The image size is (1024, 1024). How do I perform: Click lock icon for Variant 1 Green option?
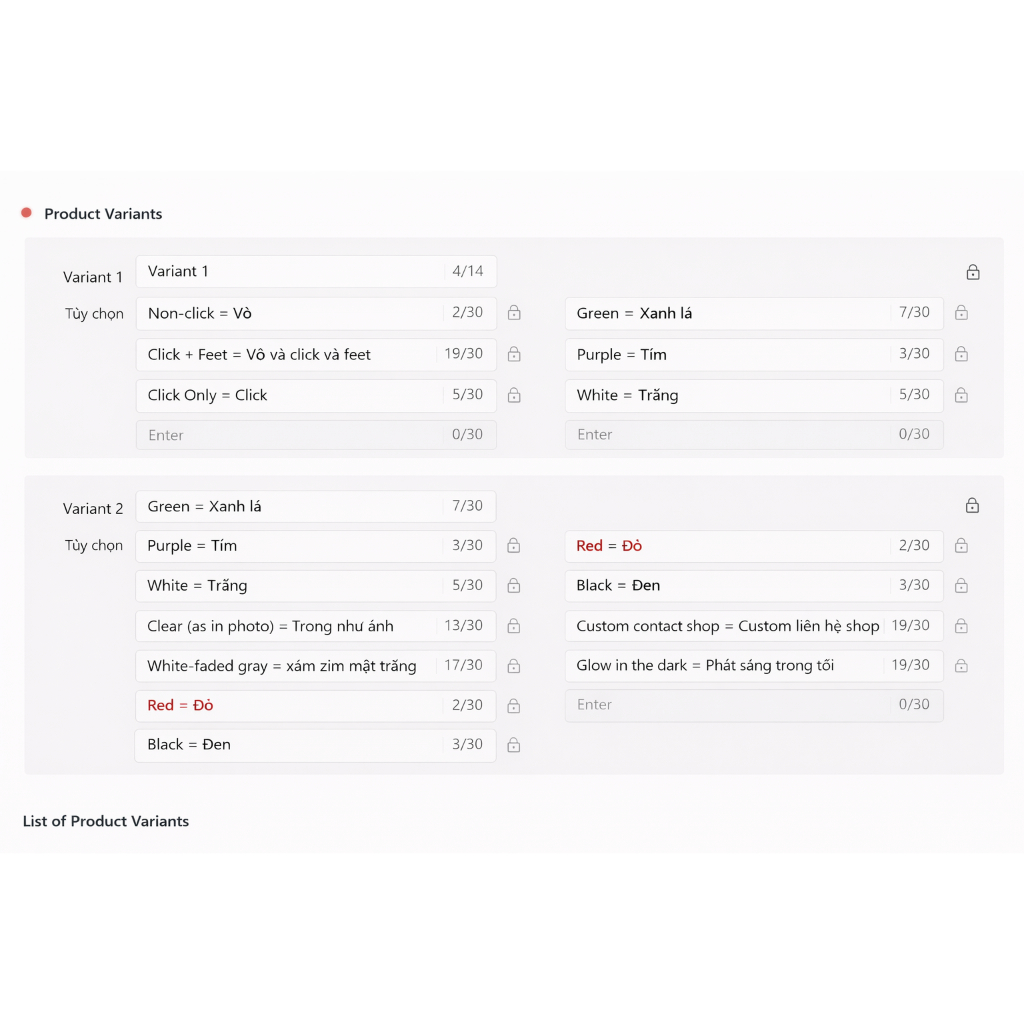coord(961,313)
